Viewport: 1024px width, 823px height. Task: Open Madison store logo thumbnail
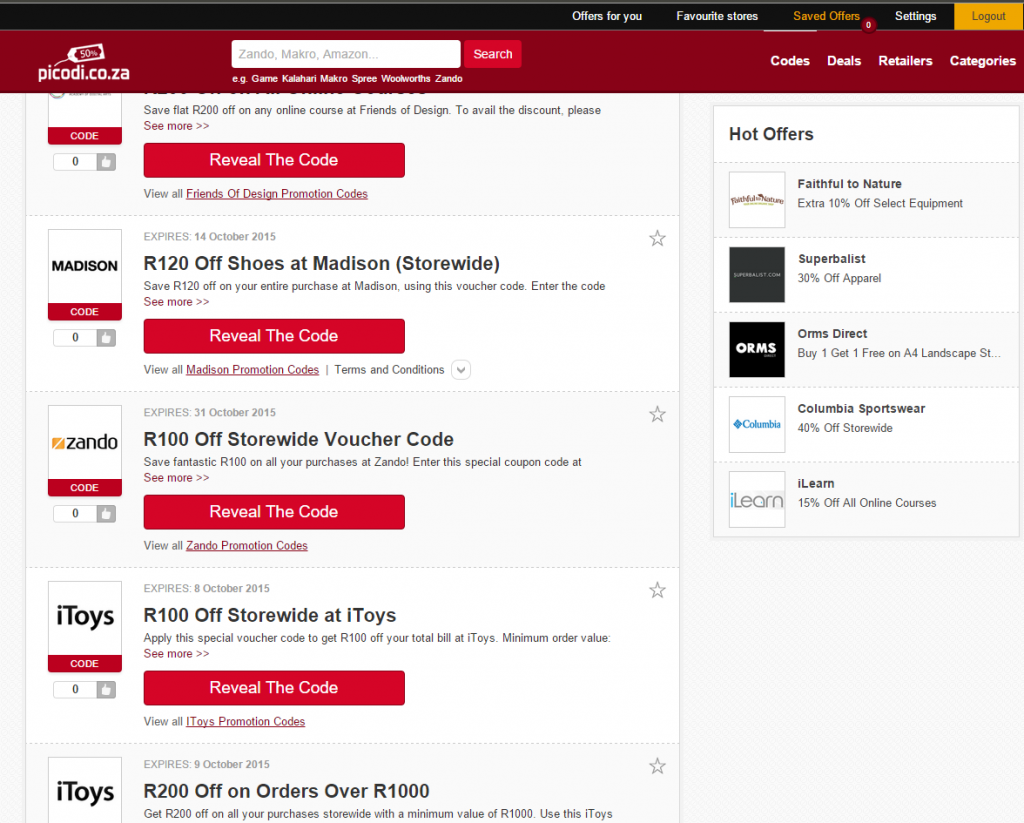[x=85, y=266]
